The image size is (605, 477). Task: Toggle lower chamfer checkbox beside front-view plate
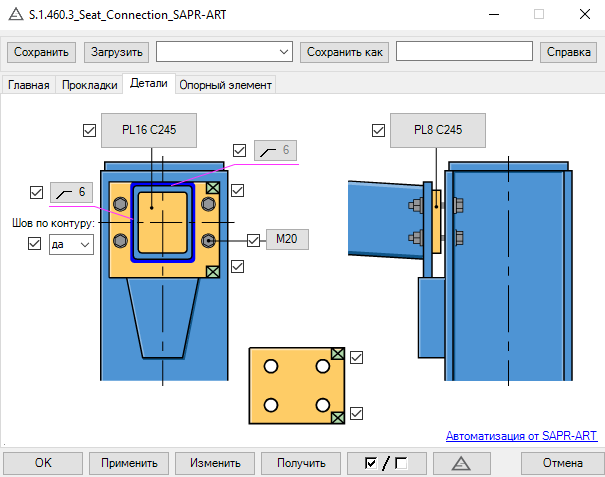click(x=238, y=266)
